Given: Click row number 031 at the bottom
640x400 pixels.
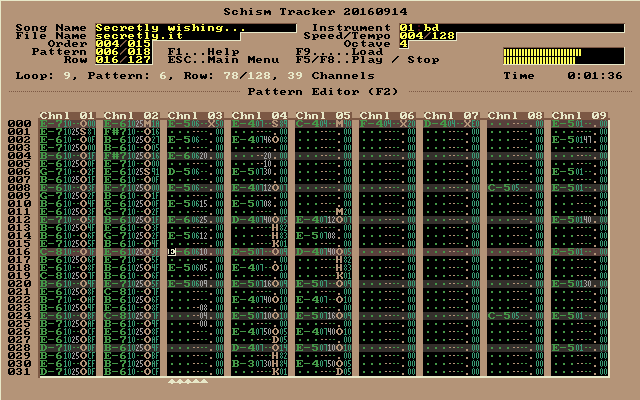Looking at the screenshot, I should [19, 372].
